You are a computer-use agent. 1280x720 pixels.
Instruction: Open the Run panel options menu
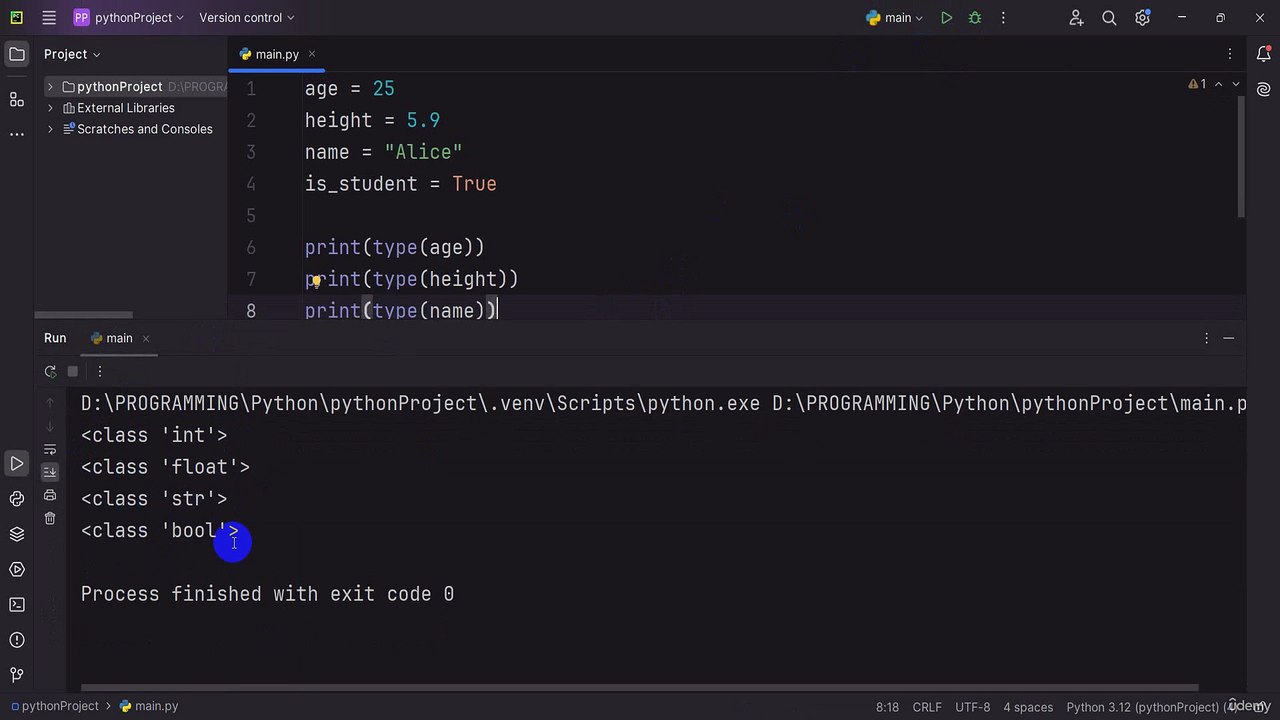click(1206, 338)
